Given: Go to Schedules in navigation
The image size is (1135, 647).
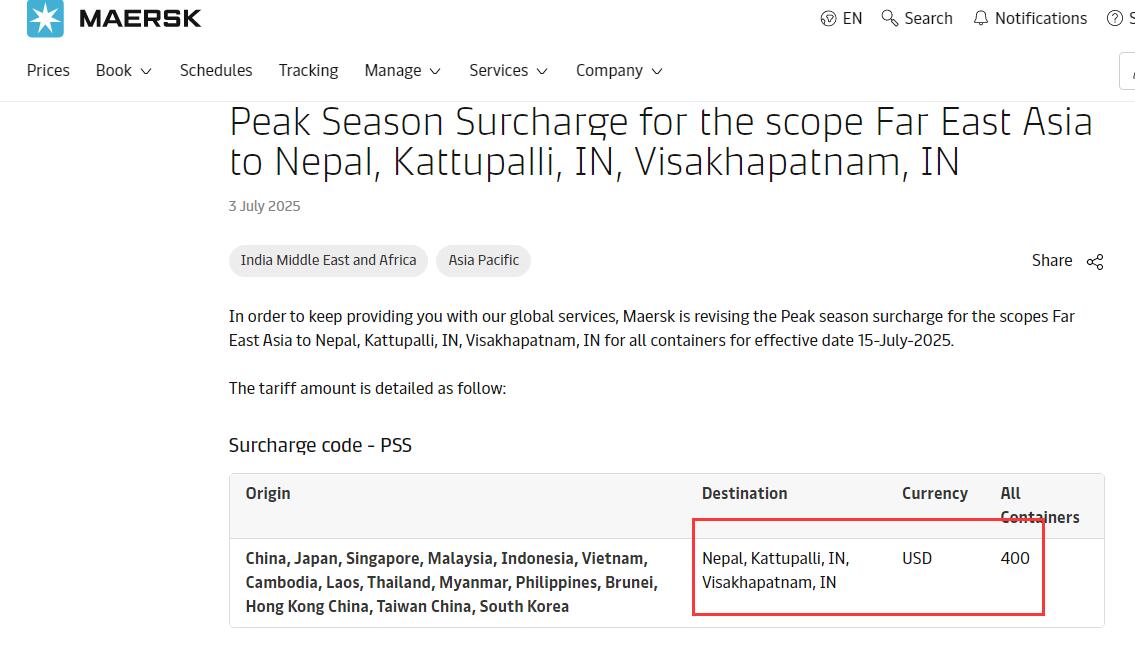Looking at the screenshot, I should click(x=216, y=70).
